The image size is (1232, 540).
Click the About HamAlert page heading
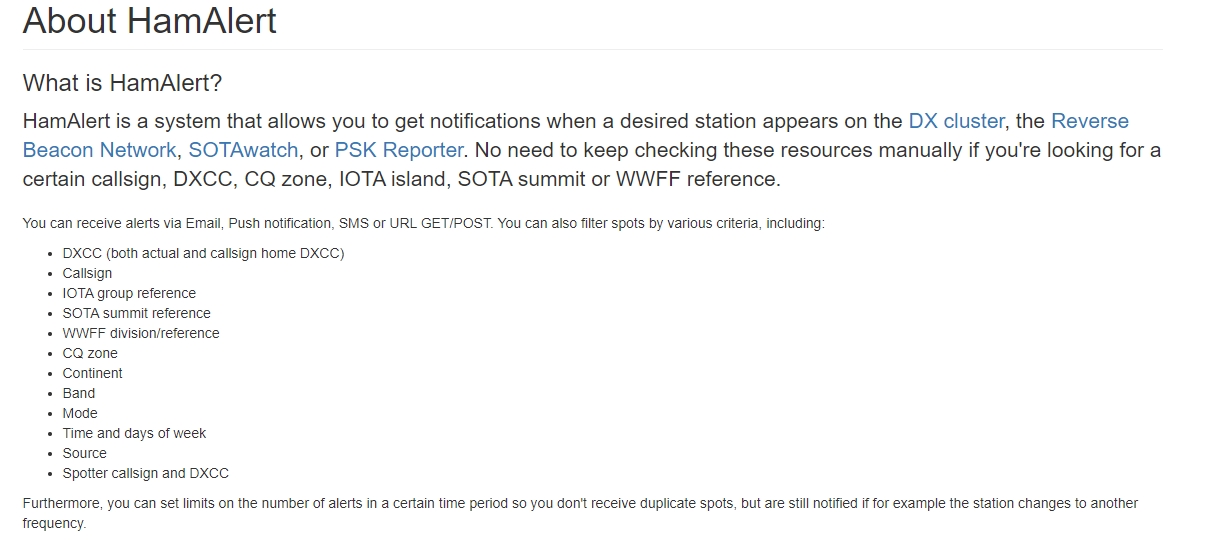coord(150,20)
